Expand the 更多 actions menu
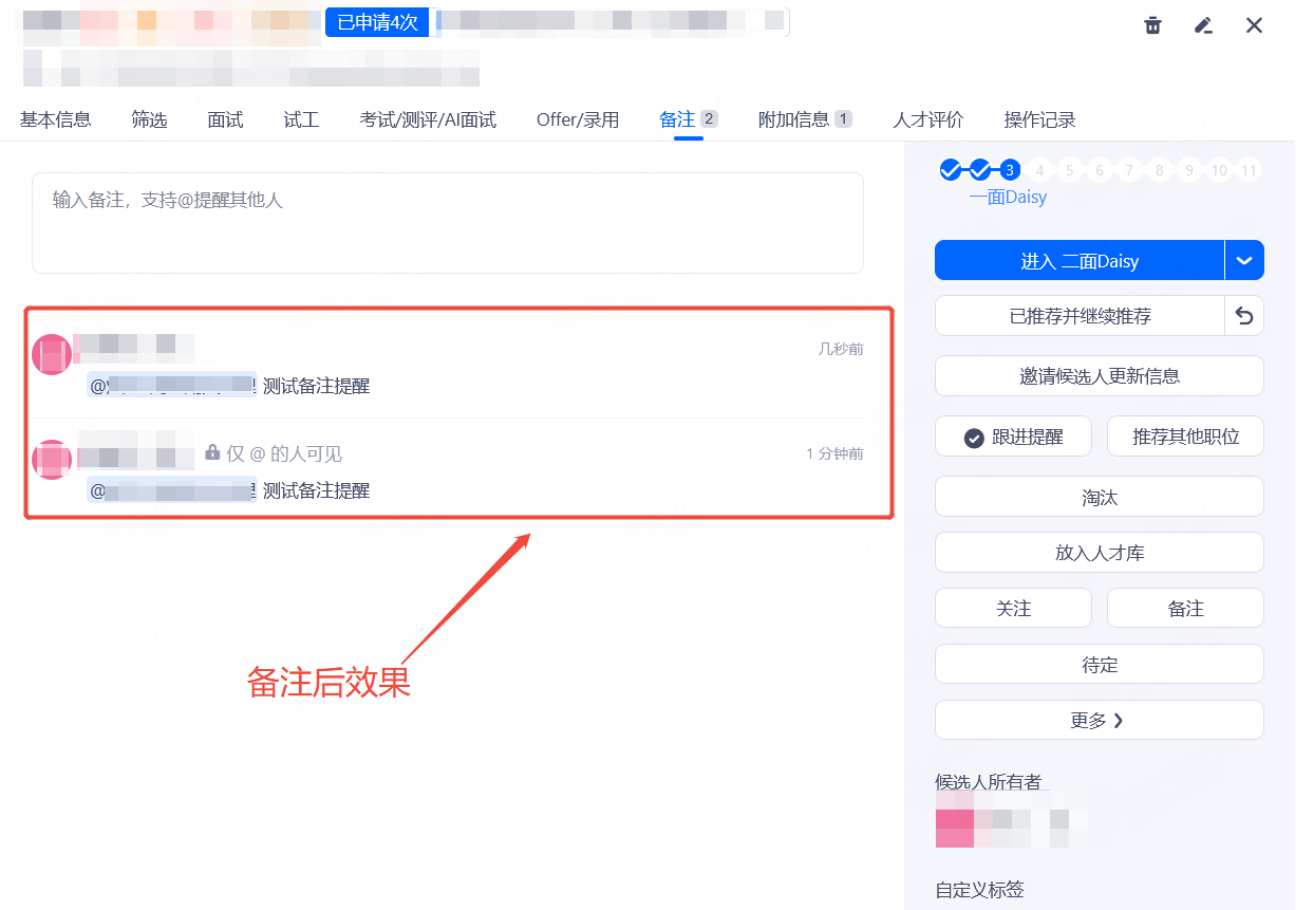Viewport: 1296px width, 910px height. coord(1098,720)
